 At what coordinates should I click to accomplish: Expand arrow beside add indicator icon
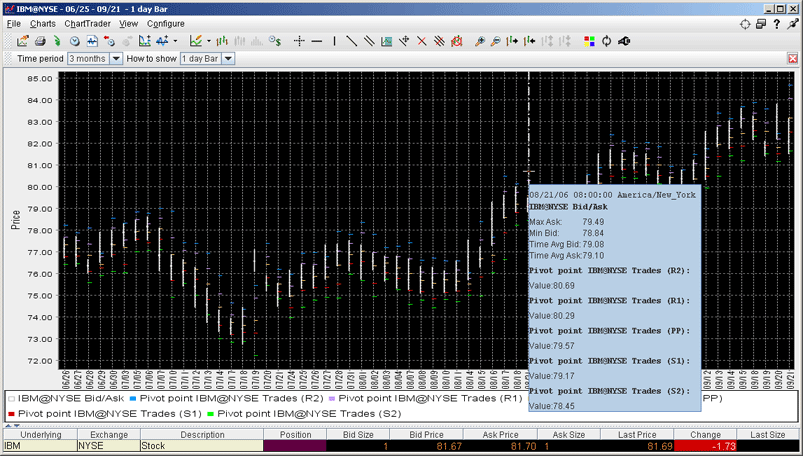175,41
